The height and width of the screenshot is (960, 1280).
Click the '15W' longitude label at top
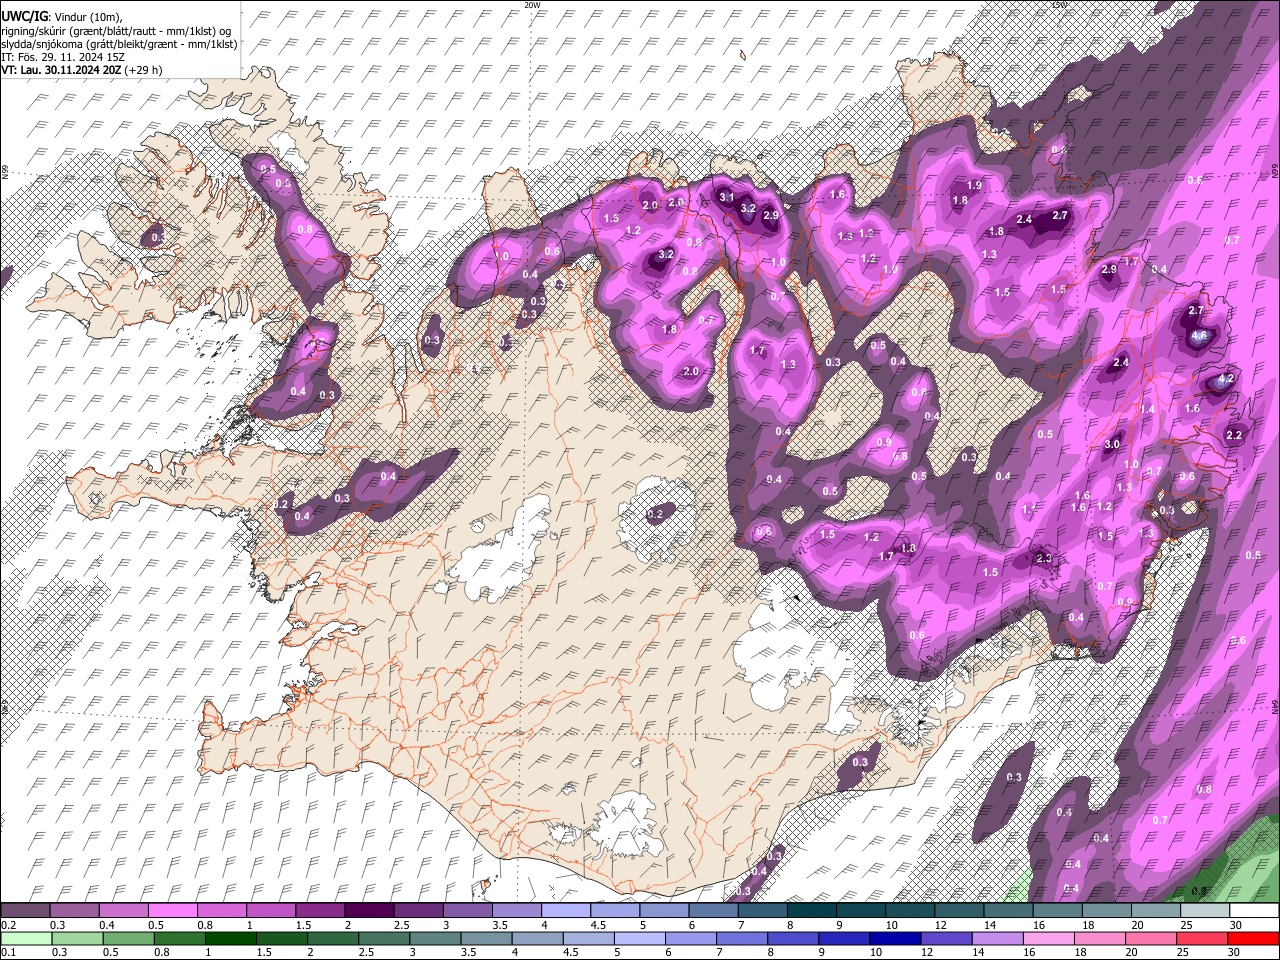[1059, 5]
